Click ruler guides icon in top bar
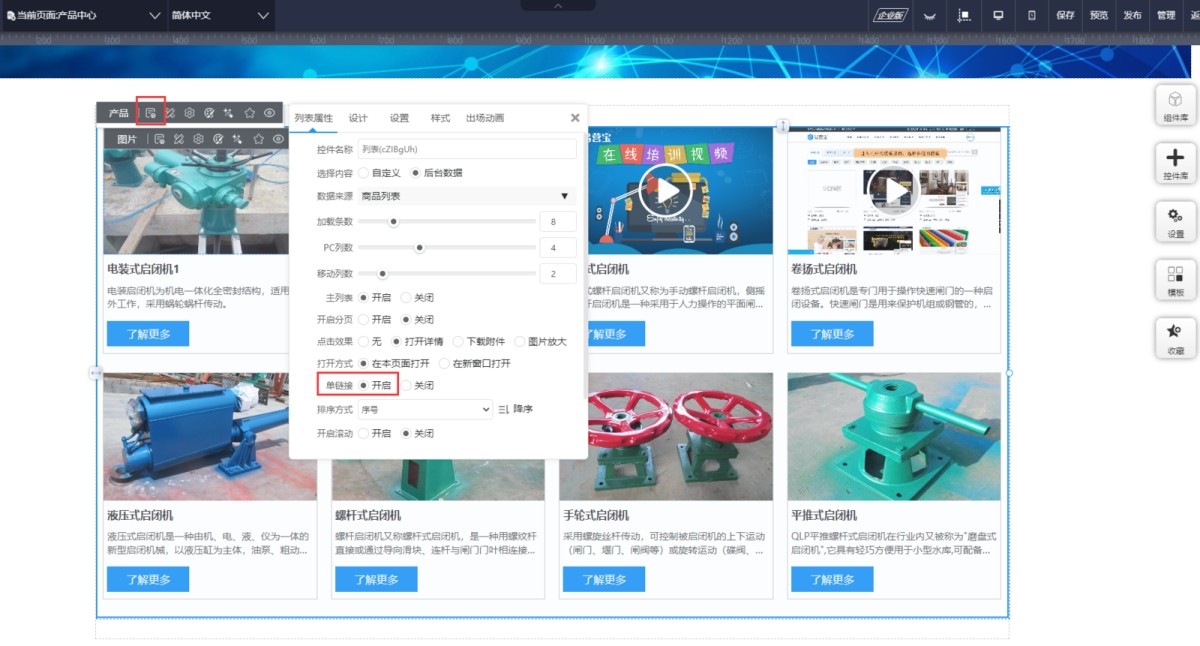This screenshot has height=646, width=1200. (964, 15)
